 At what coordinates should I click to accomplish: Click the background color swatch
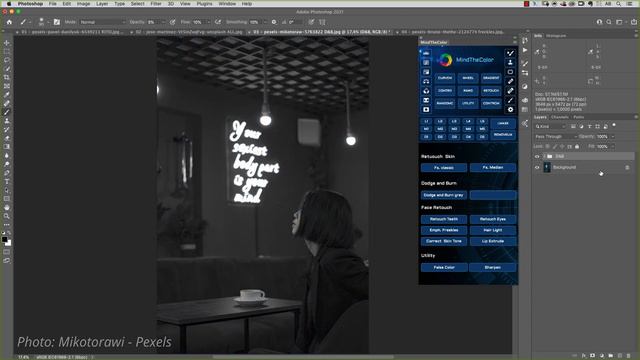pyautogui.click(x=9, y=243)
